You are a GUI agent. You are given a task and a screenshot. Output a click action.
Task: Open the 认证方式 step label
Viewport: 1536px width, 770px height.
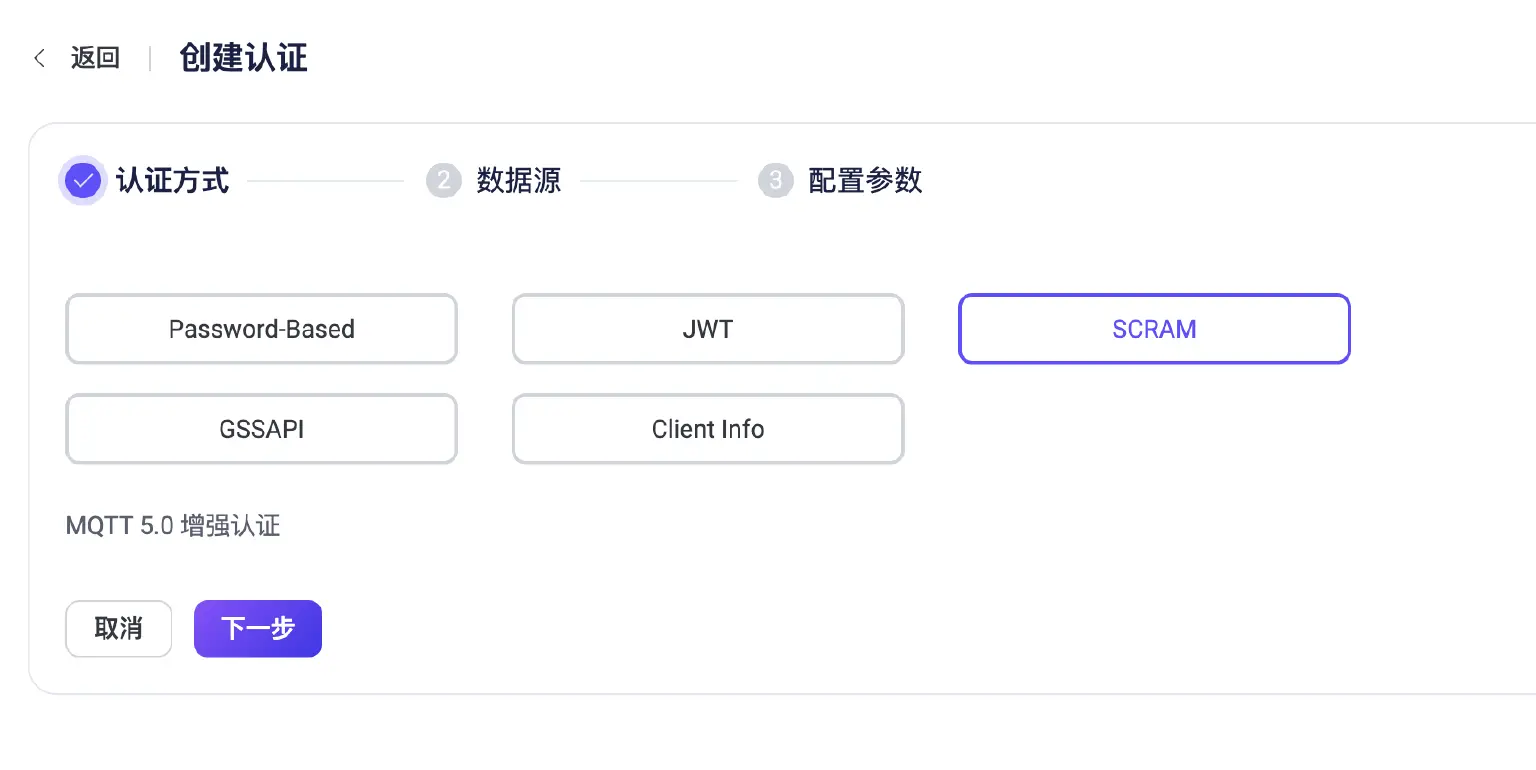[x=173, y=181]
